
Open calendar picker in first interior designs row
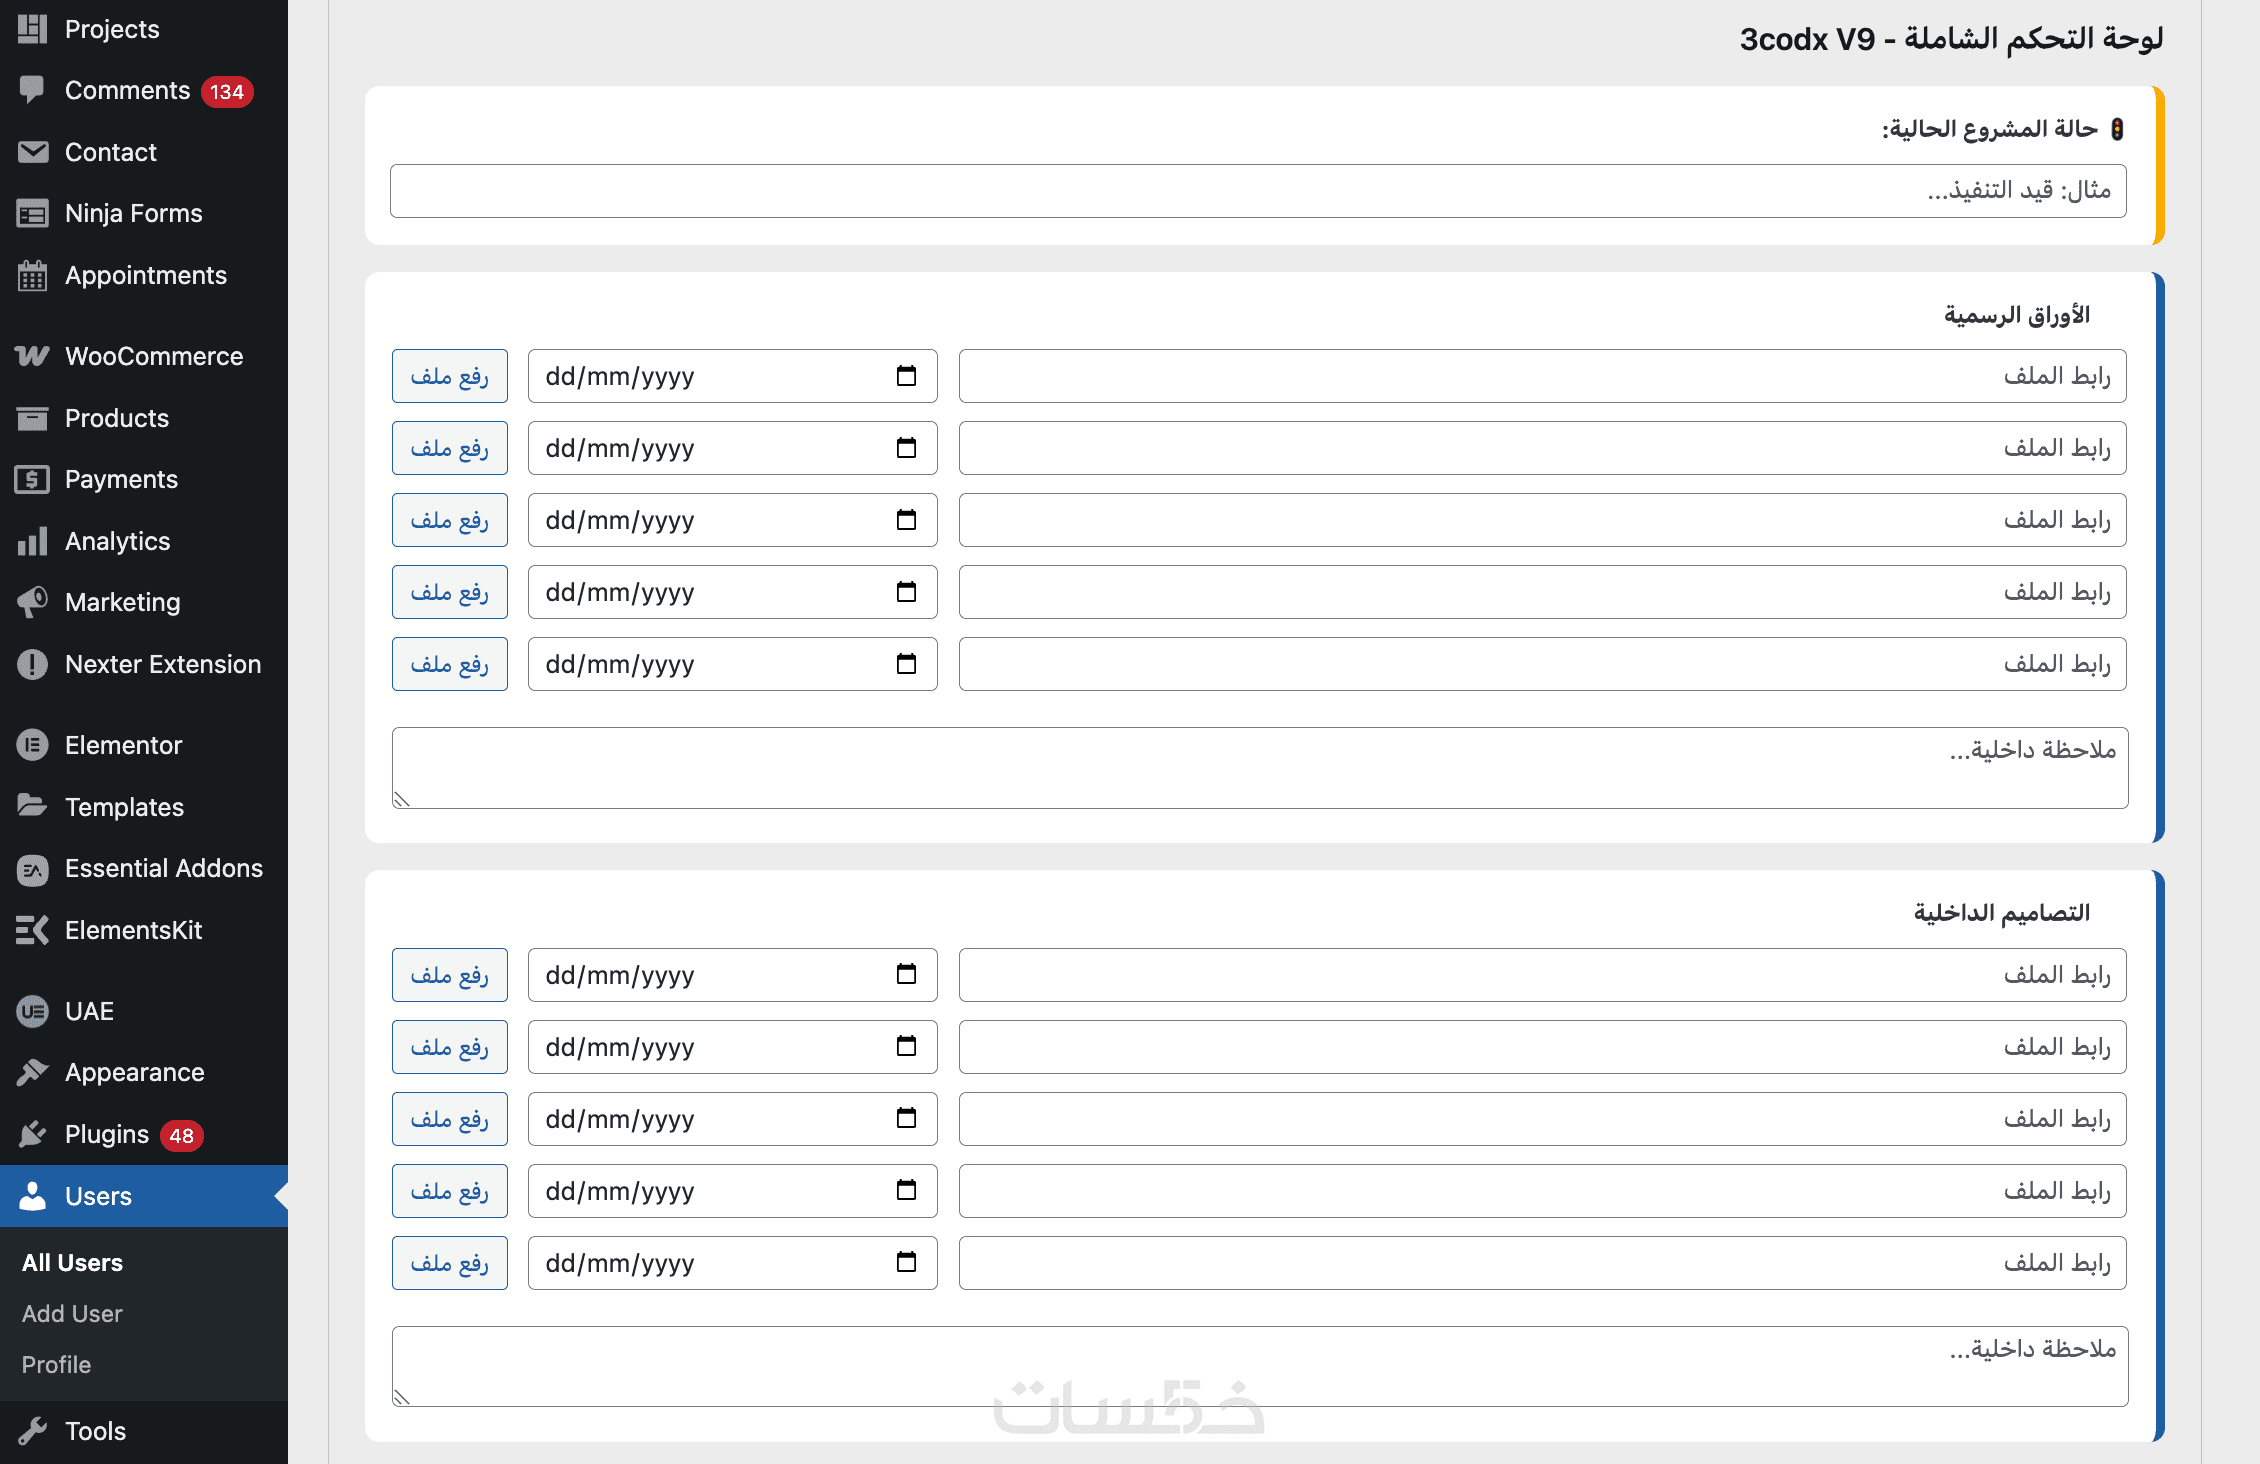906,975
